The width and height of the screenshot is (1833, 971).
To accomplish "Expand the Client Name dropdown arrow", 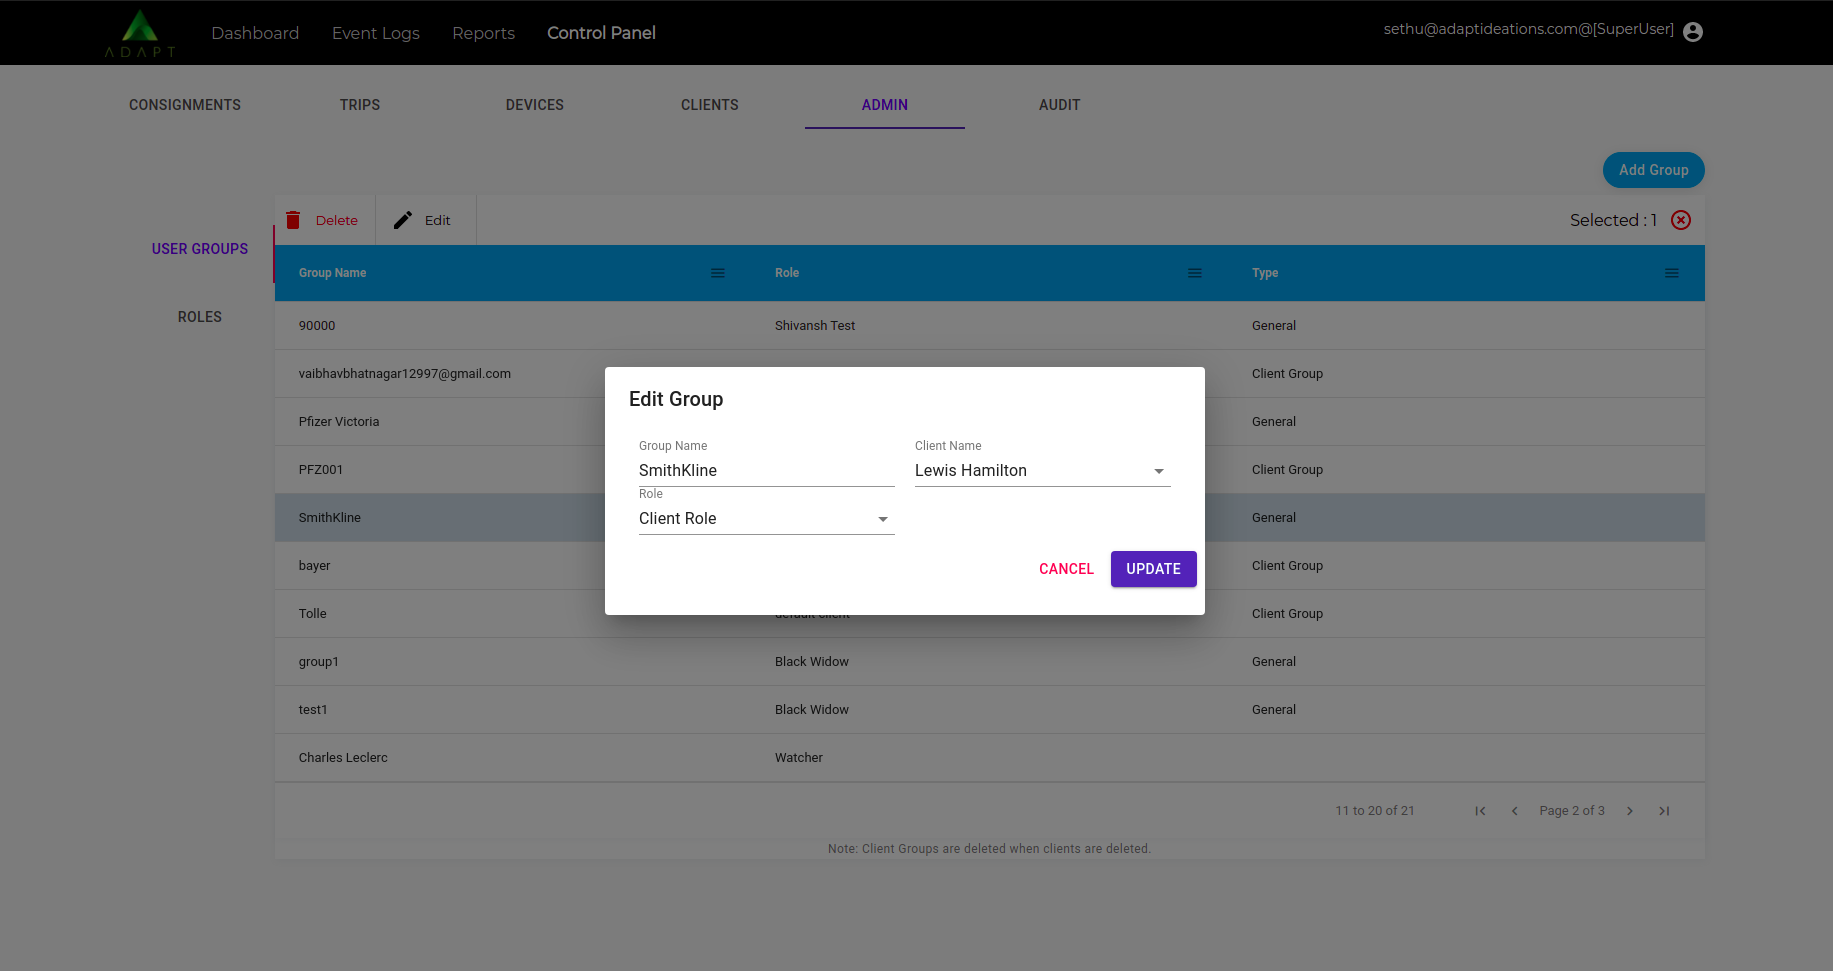I will tap(1159, 471).
